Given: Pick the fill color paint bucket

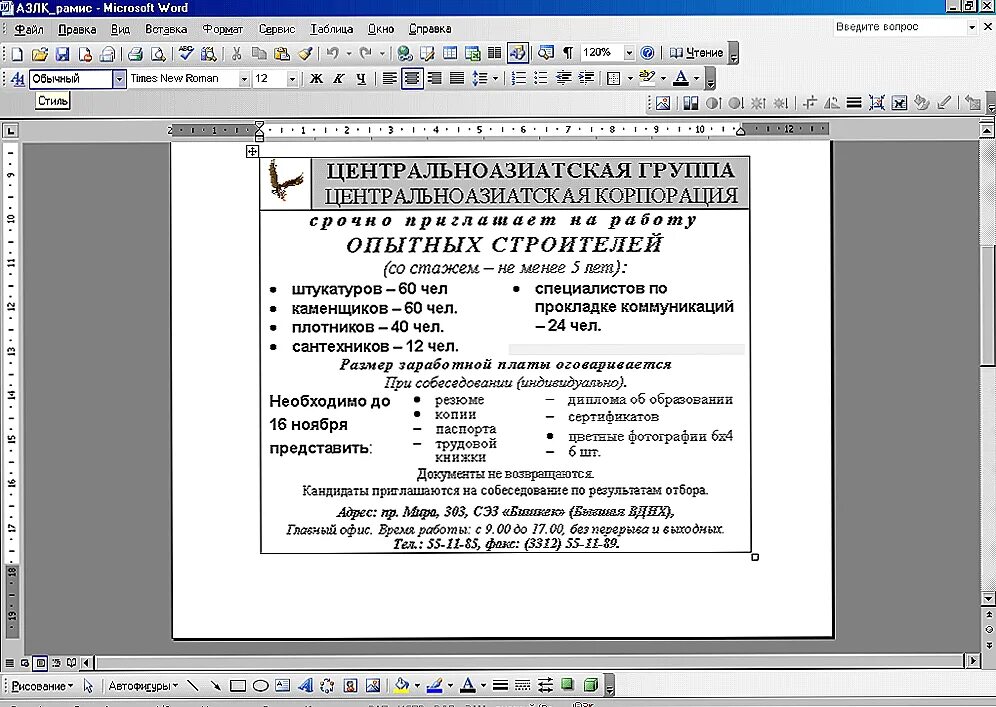Looking at the screenshot, I should (401, 686).
